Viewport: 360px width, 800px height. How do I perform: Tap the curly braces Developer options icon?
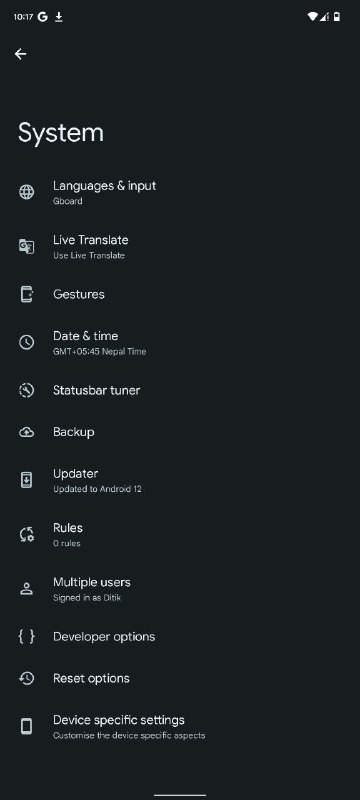click(x=27, y=636)
